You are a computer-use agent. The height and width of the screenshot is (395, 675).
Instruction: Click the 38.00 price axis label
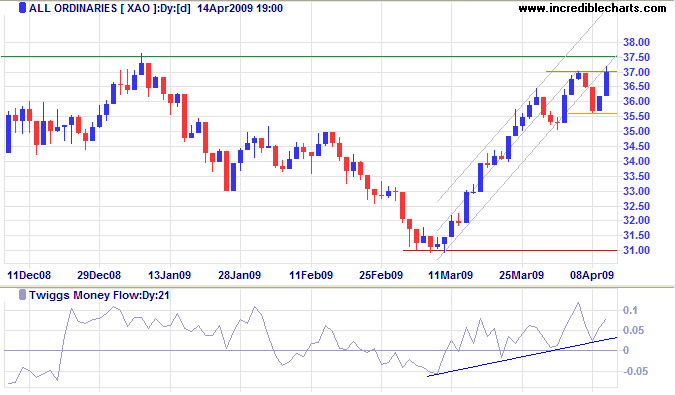coord(636,42)
